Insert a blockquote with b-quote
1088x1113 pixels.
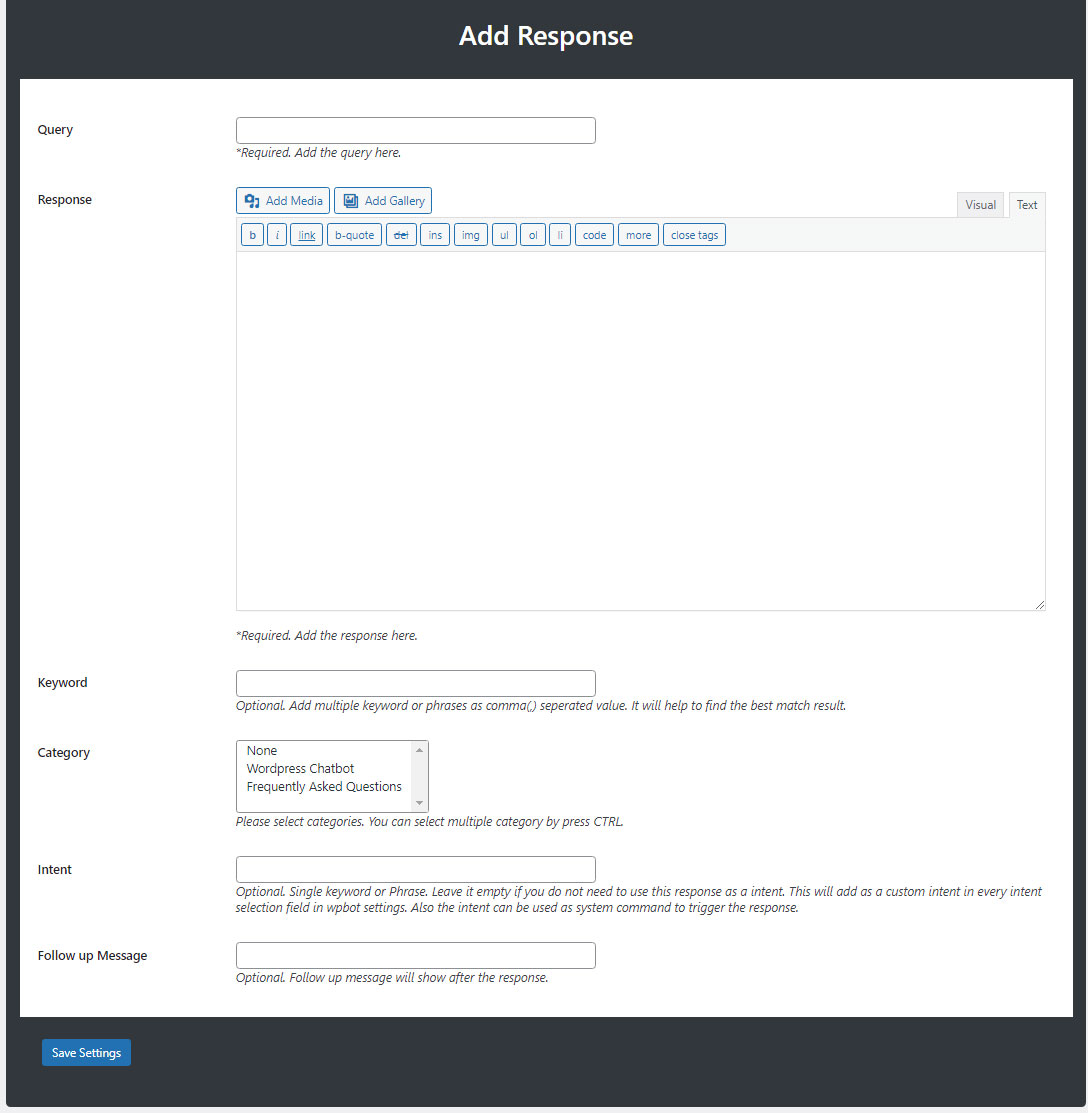(x=354, y=235)
